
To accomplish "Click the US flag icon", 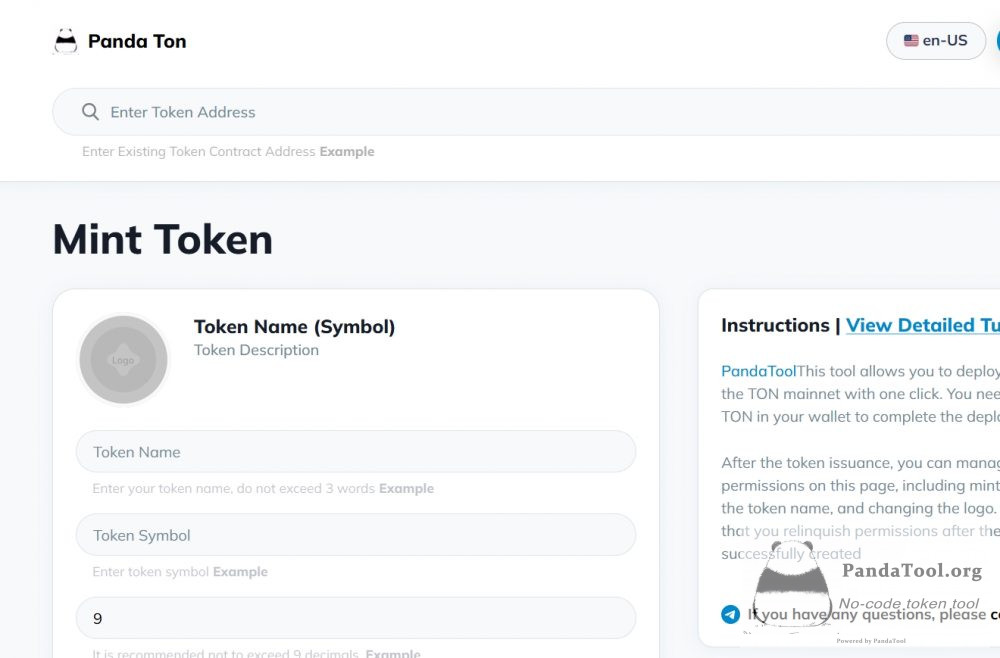I will (x=911, y=40).
